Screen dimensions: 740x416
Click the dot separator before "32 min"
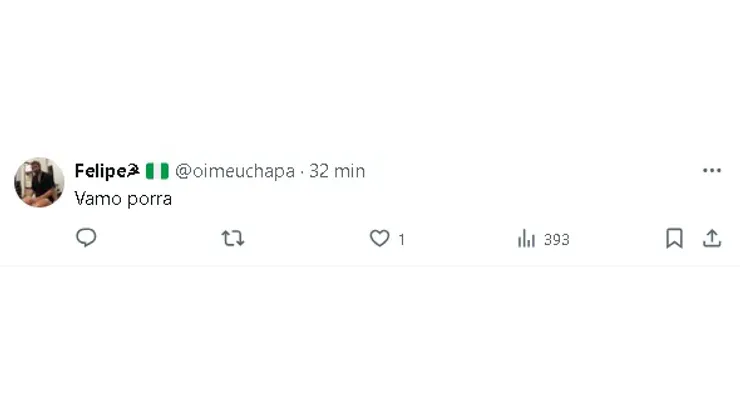point(302,171)
